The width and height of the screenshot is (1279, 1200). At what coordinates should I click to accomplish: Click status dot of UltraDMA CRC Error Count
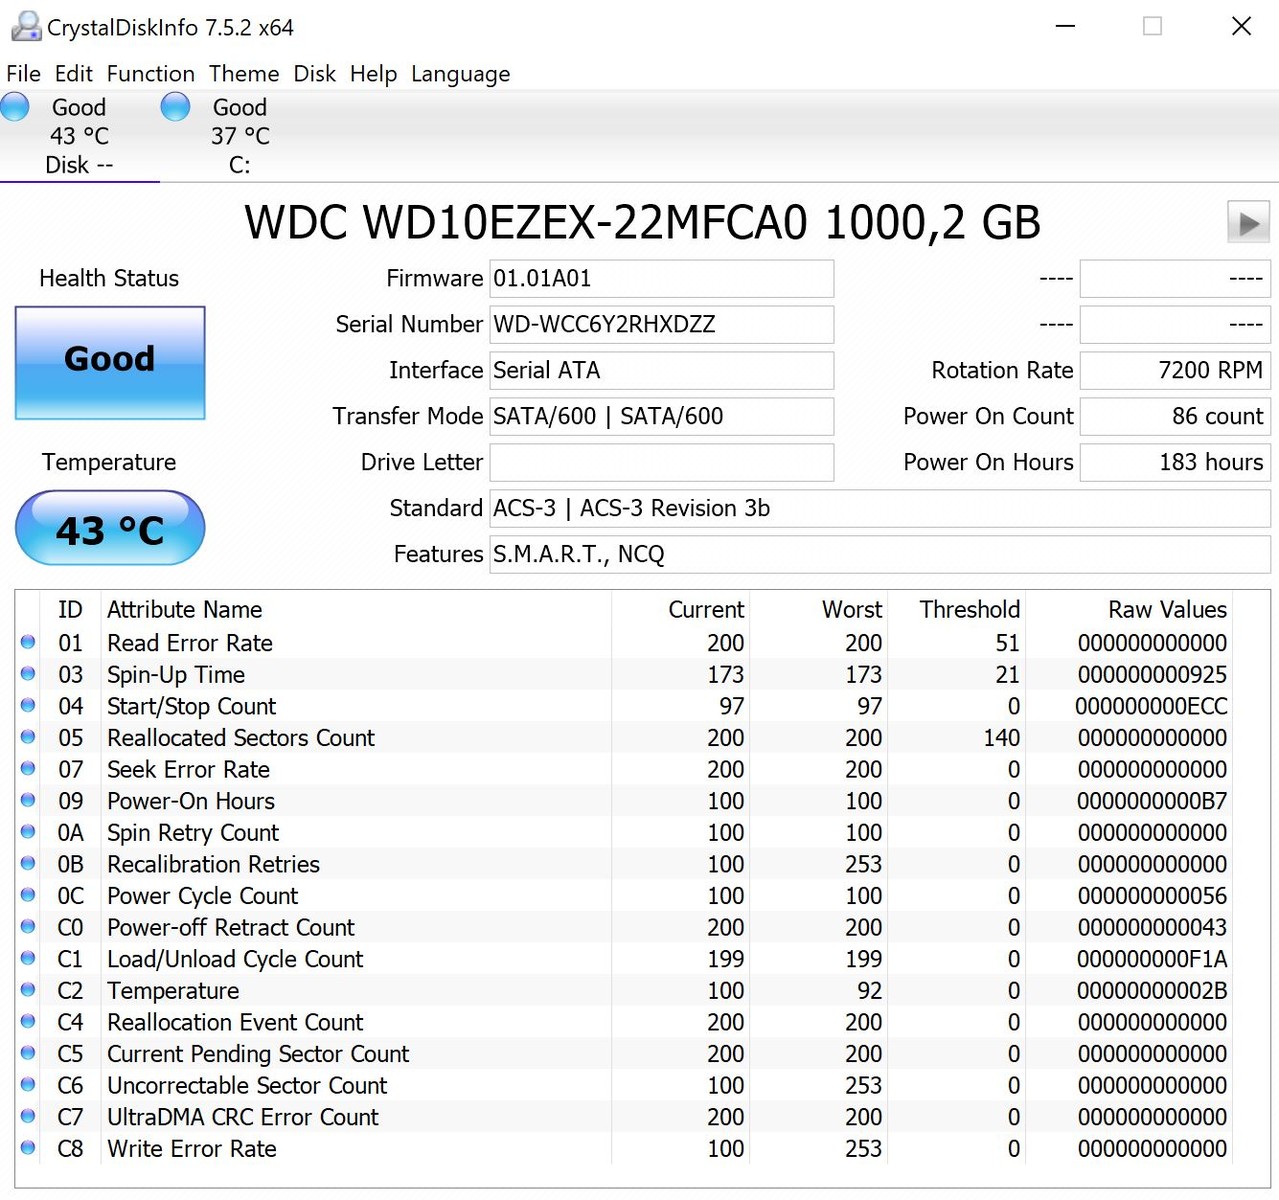click(x=28, y=1116)
